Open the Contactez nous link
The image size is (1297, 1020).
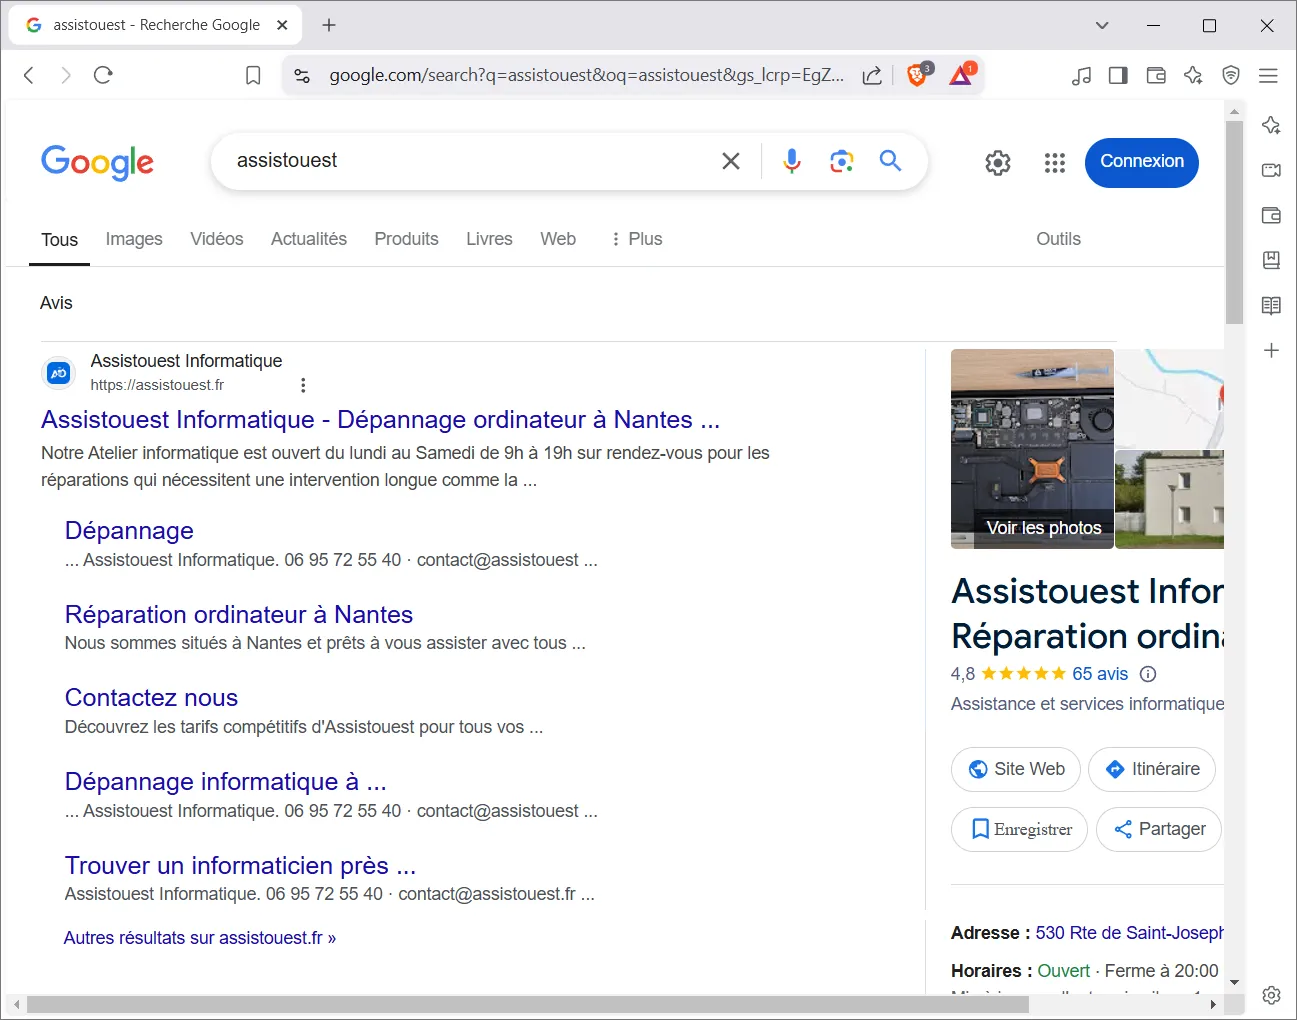coord(151,698)
